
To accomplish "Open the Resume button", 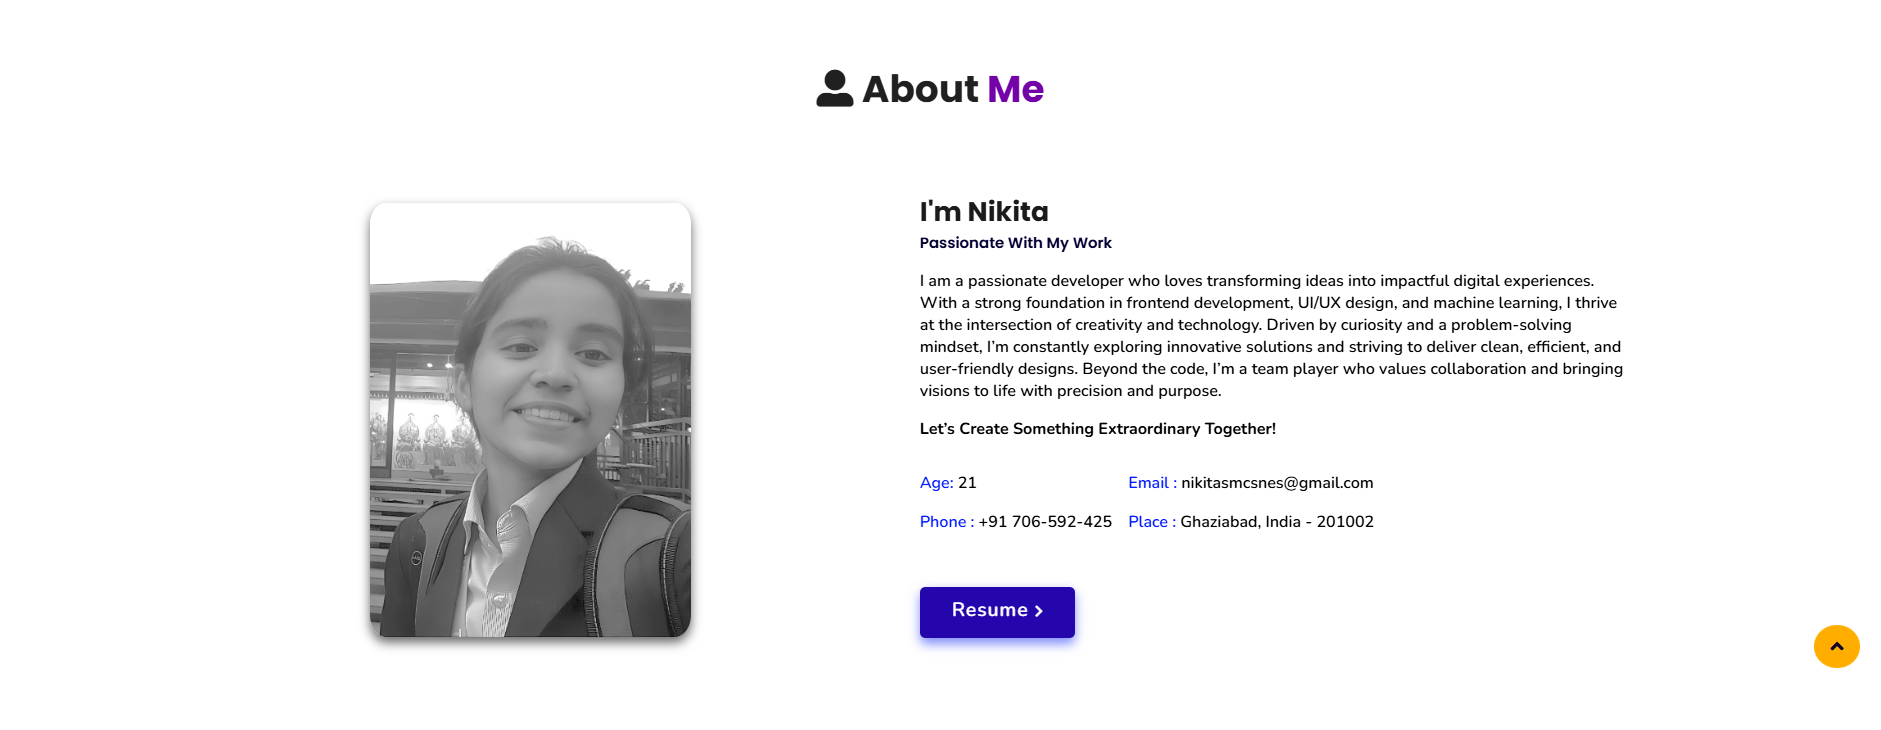I will click(997, 612).
